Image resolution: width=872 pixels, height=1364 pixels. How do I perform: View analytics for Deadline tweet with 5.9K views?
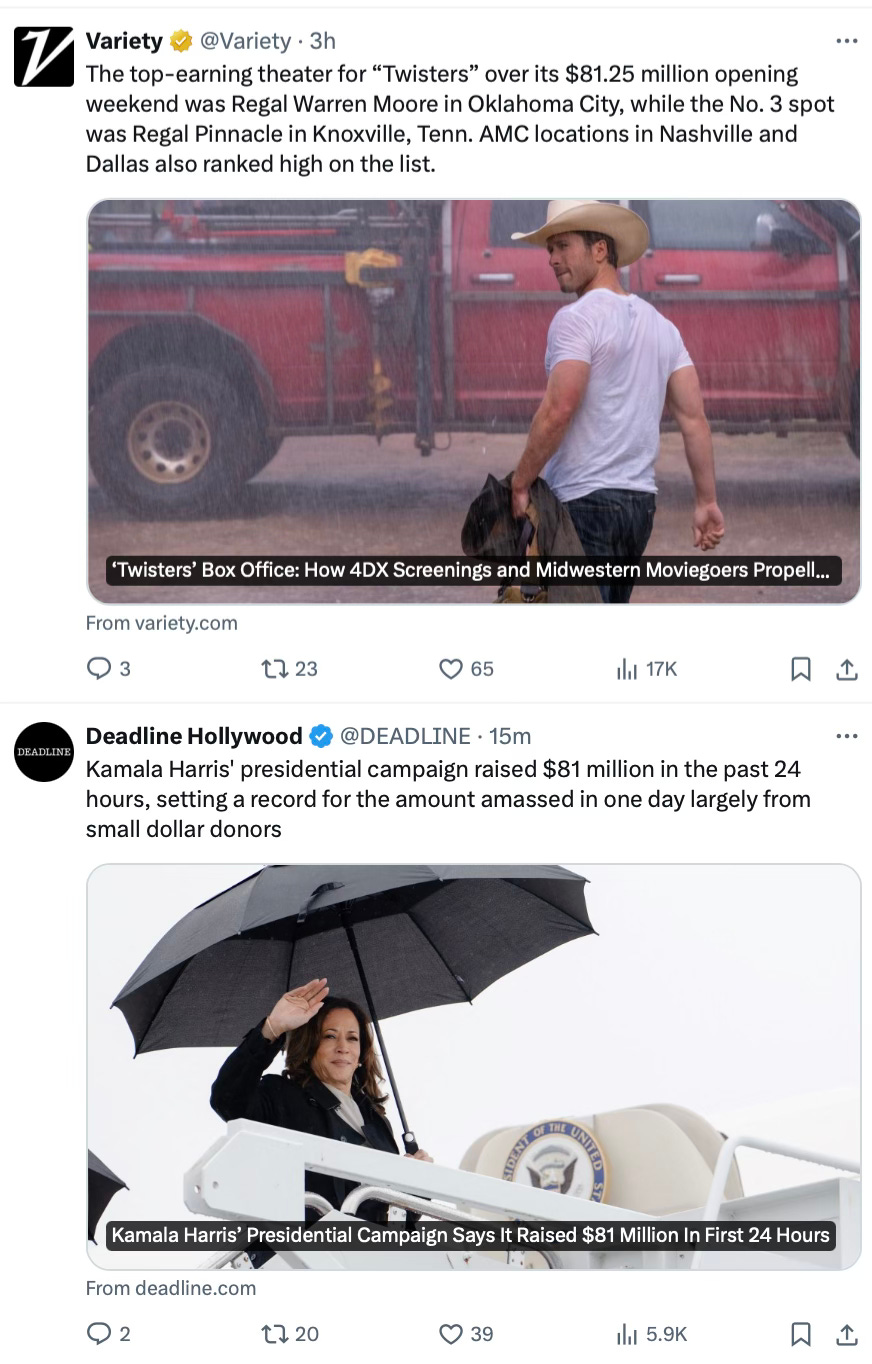click(627, 1333)
